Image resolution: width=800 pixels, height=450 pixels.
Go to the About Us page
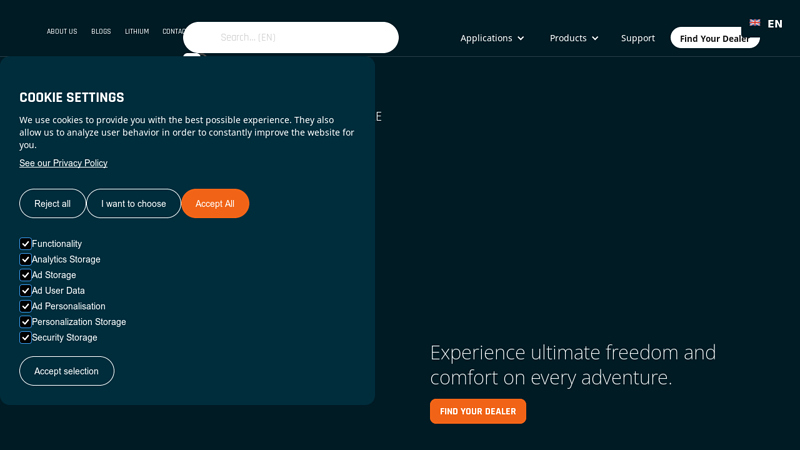coord(62,31)
